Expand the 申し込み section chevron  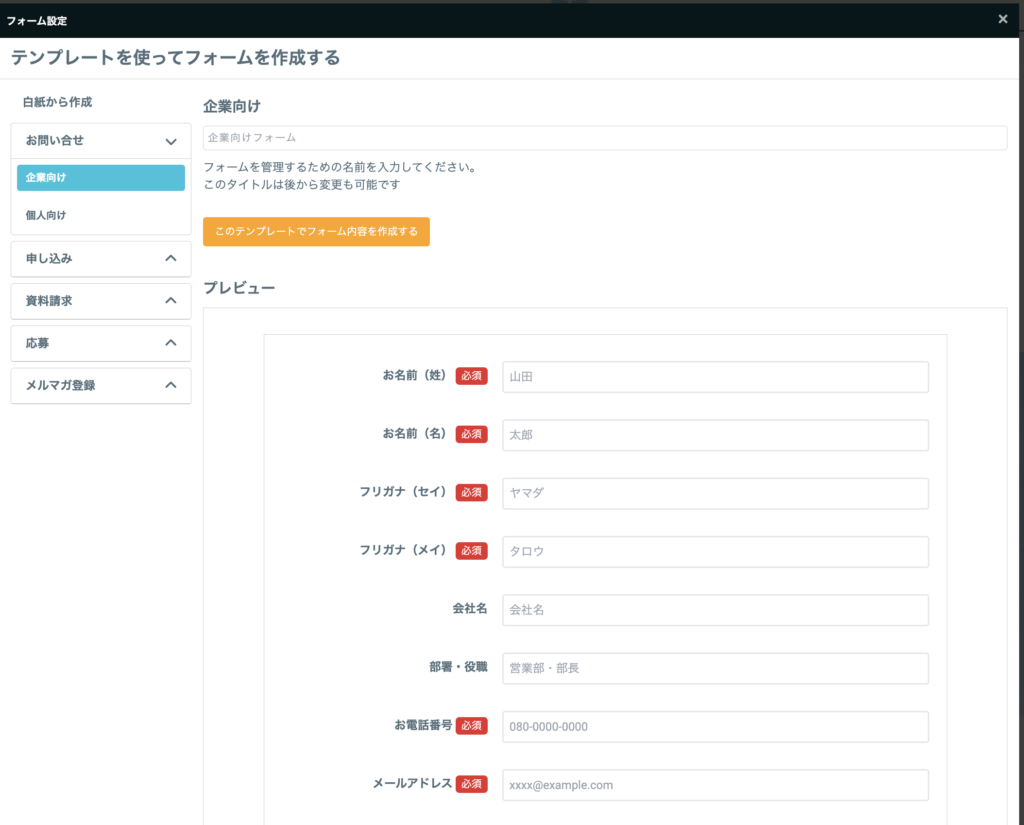pos(171,258)
